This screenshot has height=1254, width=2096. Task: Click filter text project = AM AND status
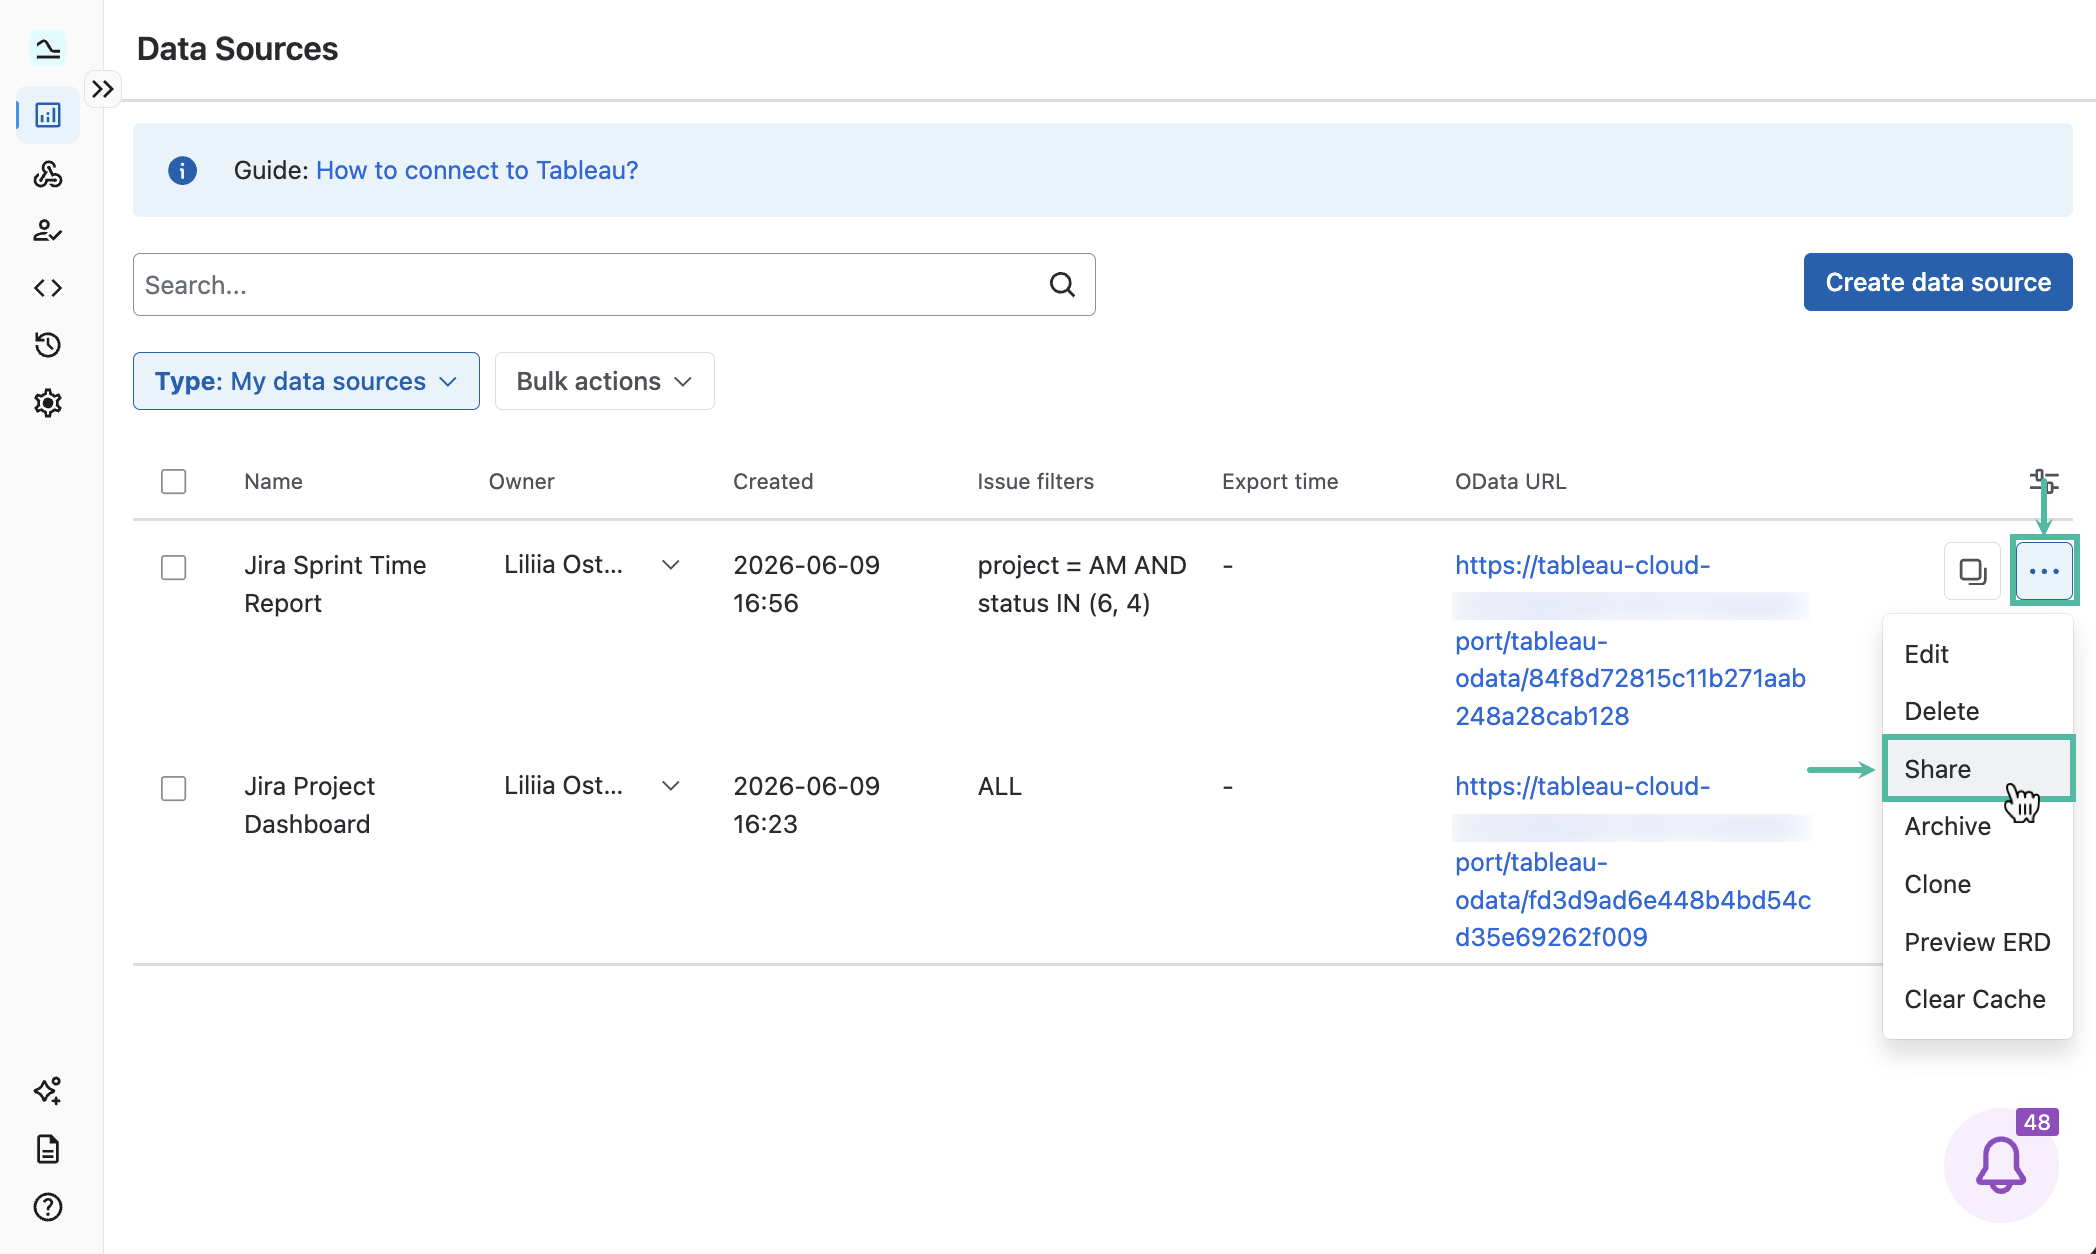pos(1082,584)
